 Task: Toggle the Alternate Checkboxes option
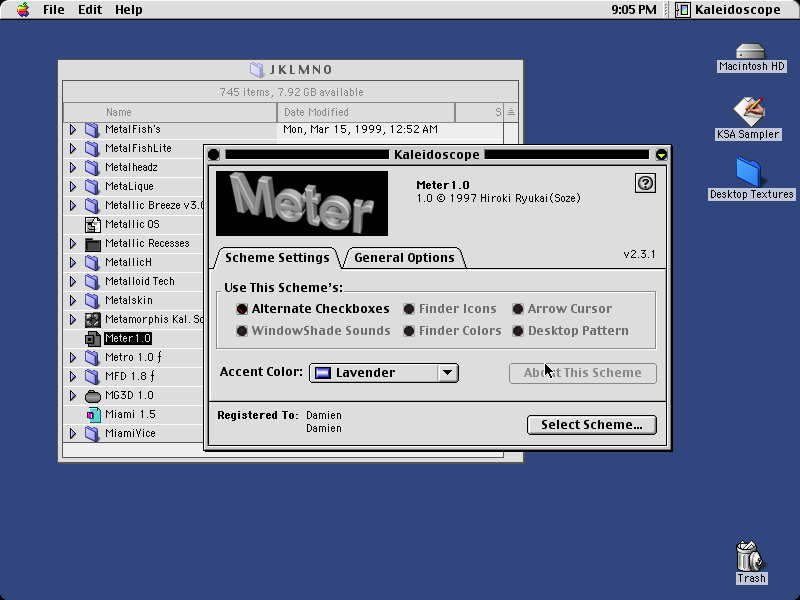[242, 309]
